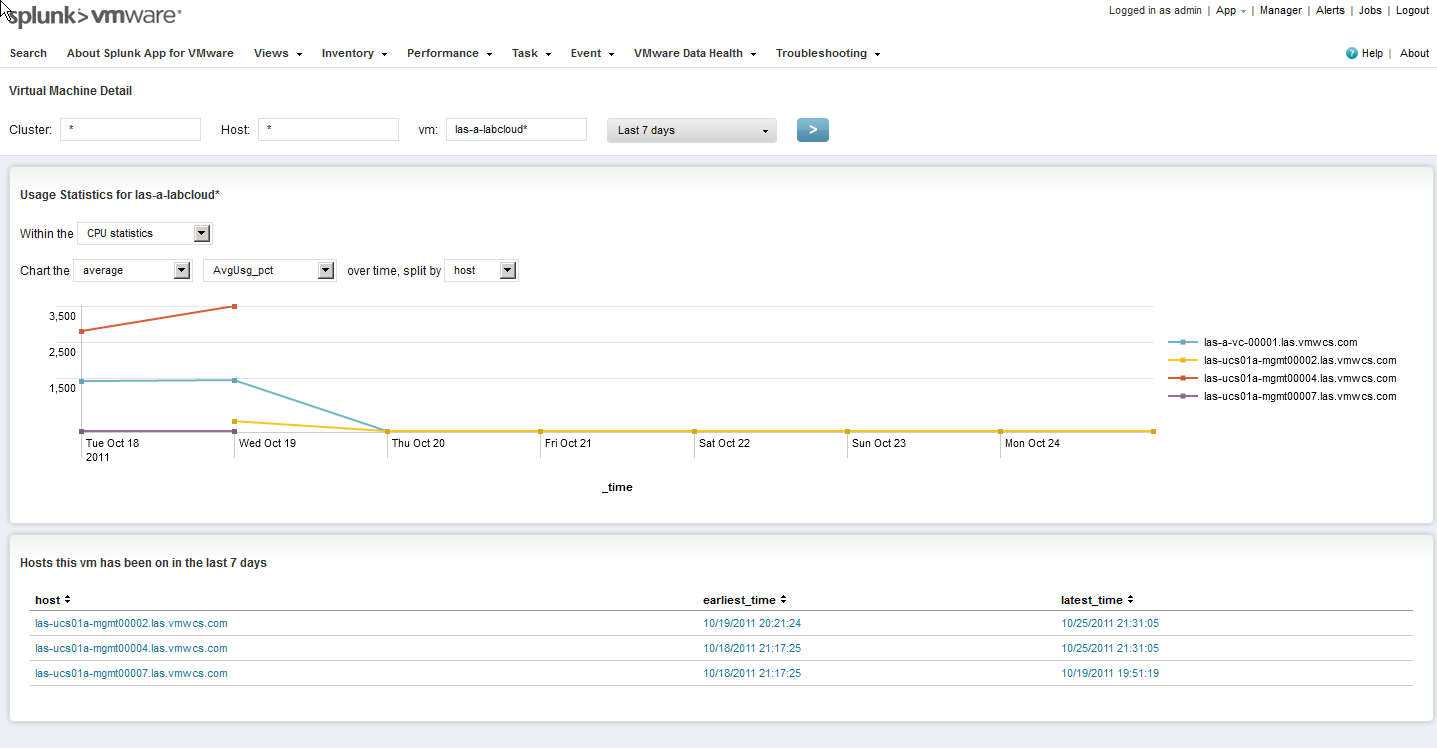Click the Splunk VMware logo
Viewport: 1437px width, 748px height.
pyautogui.click(x=94, y=15)
